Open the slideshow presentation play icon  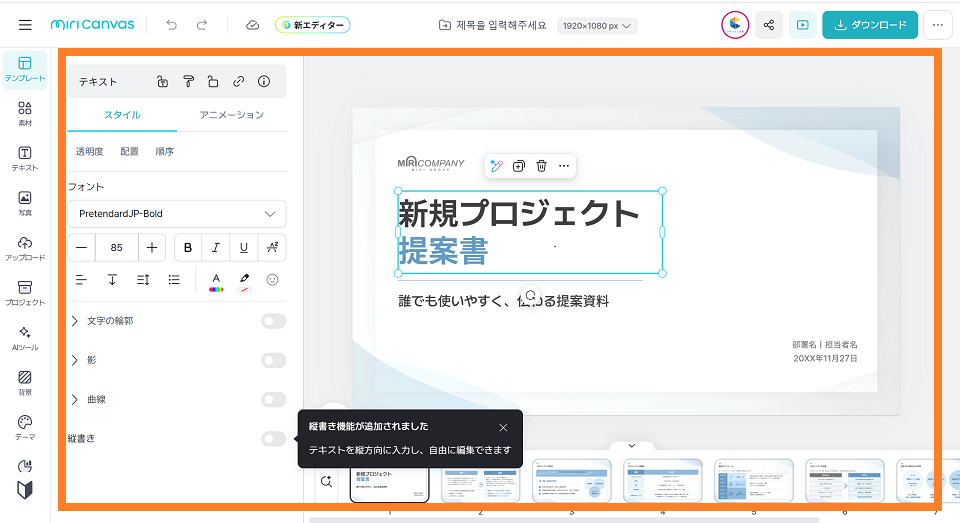(802, 25)
